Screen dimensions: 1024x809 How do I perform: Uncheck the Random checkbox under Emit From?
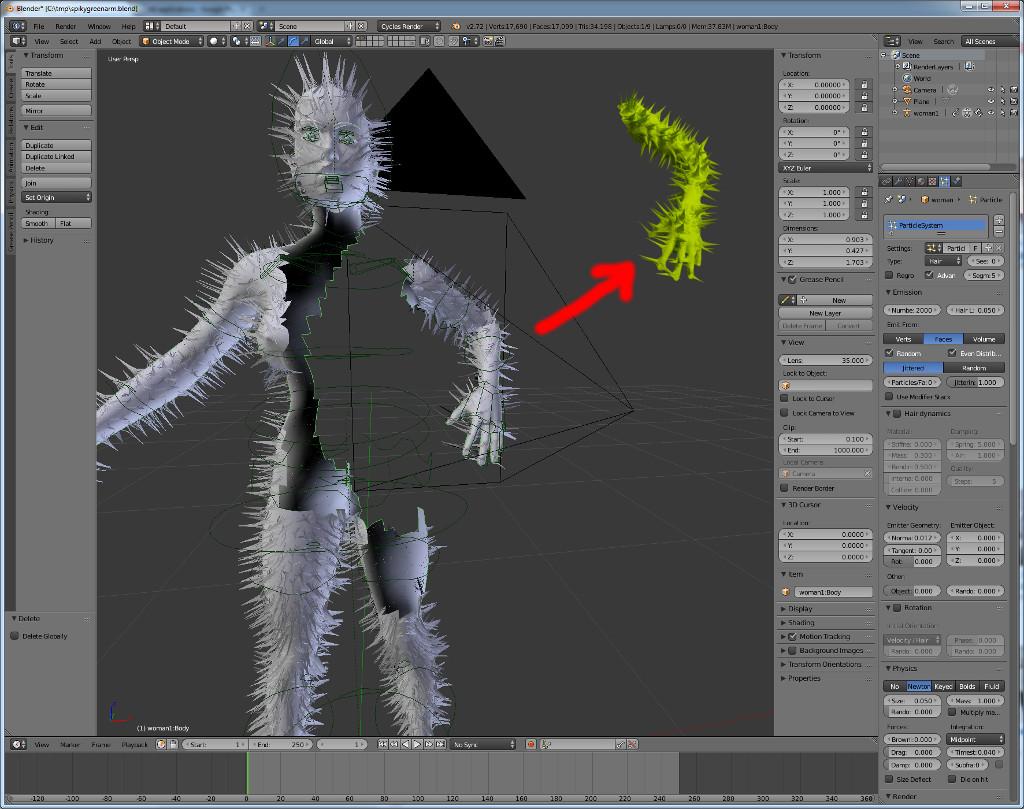click(x=887, y=353)
